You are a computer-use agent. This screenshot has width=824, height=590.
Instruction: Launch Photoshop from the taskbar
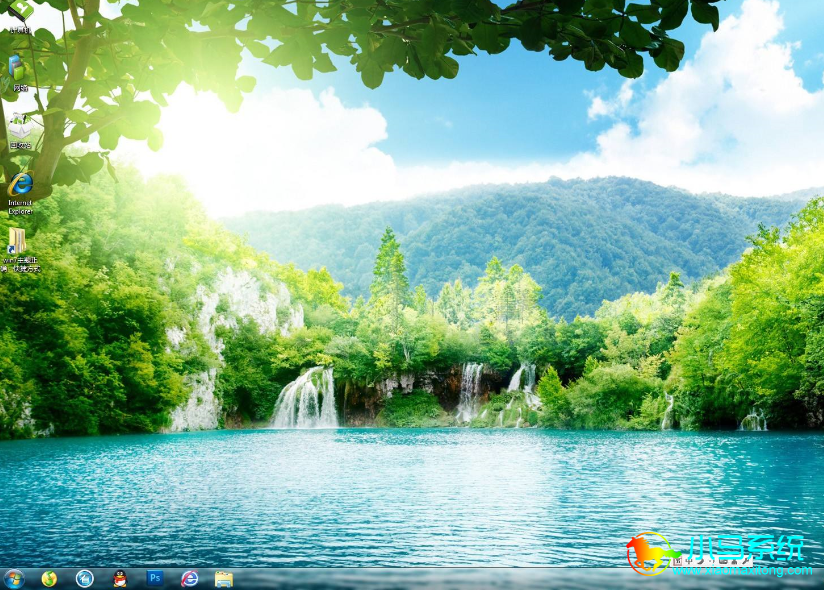[154, 578]
